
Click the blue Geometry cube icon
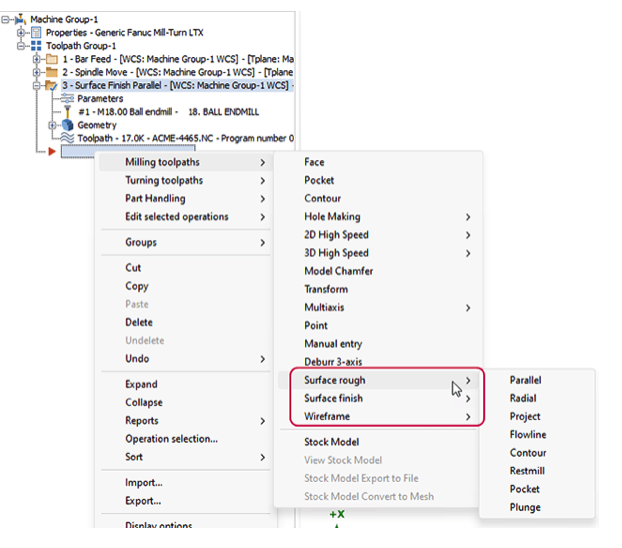[x=68, y=125]
